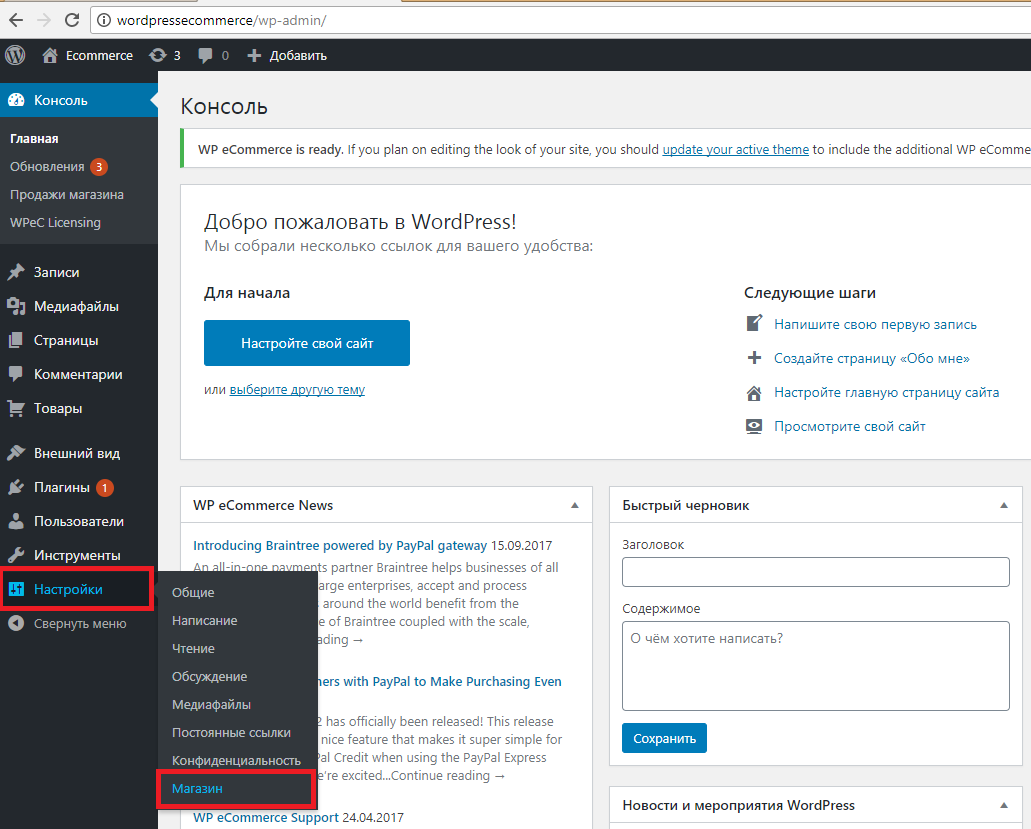Viewport: 1031px width, 829px height.
Task: Click the Сохранить draft button
Action: 664,738
